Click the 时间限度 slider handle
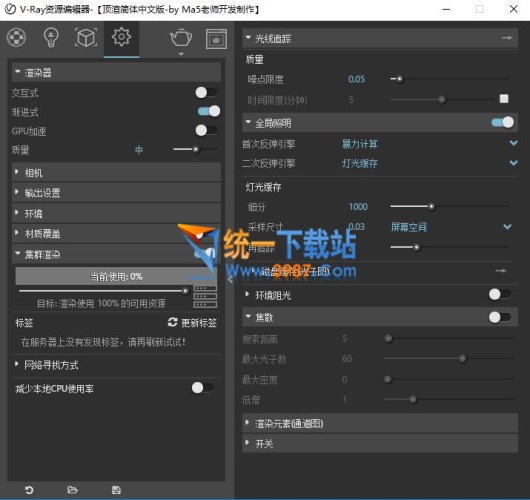530x500 pixels. coord(441,99)
